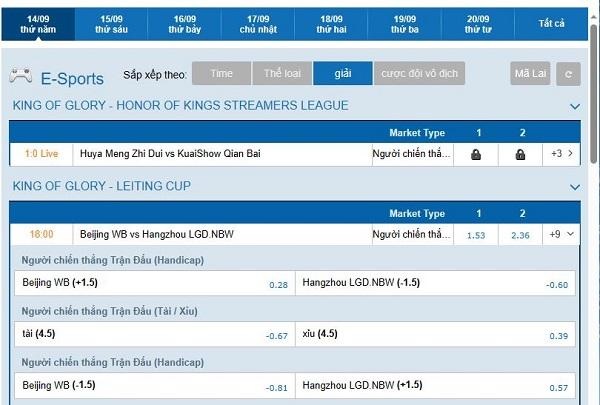Open the Mã Lai odds format dropdown
The image size is (600, 405).
(x=531, y=74)
